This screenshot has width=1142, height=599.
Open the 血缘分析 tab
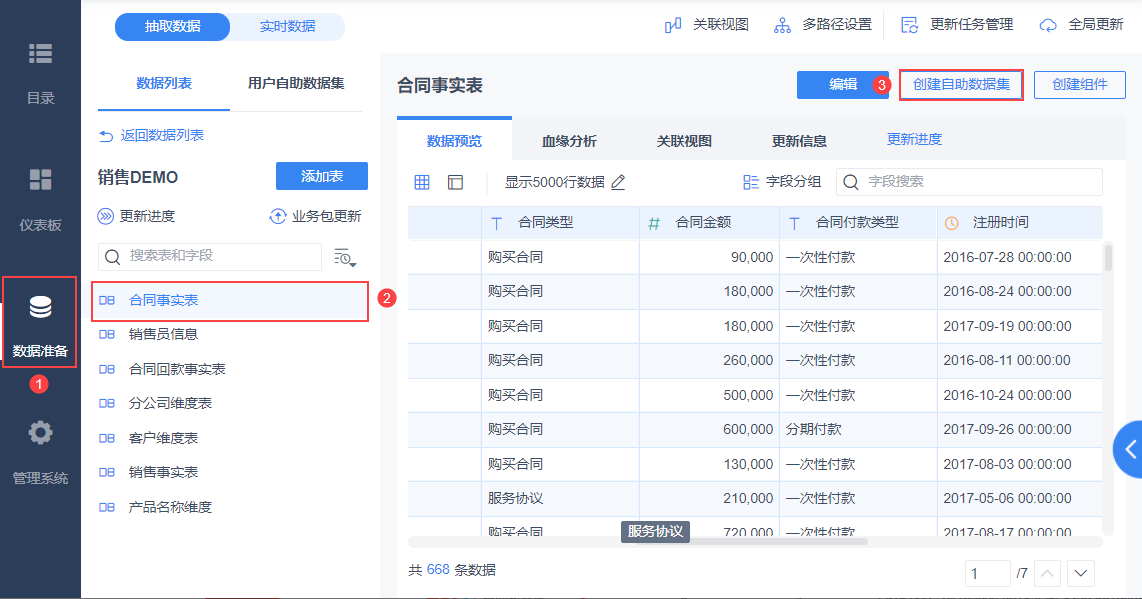569,141
